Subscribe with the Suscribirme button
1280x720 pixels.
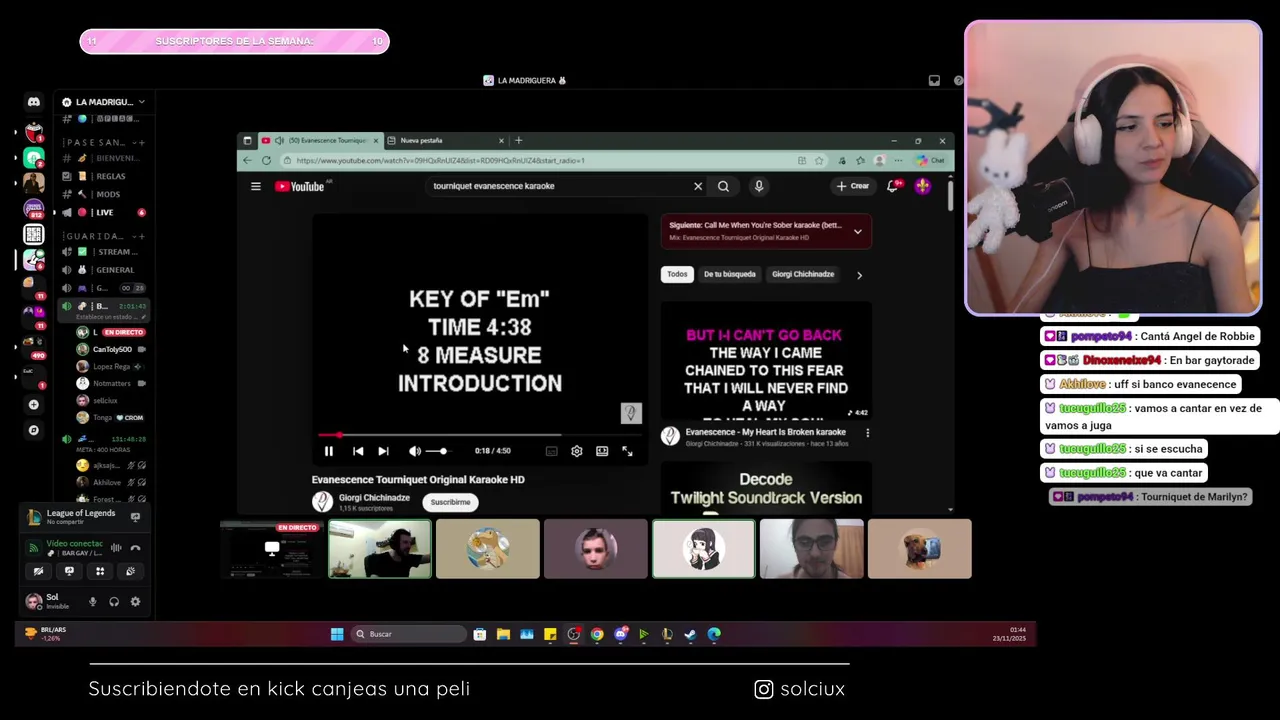pos(450,502)
